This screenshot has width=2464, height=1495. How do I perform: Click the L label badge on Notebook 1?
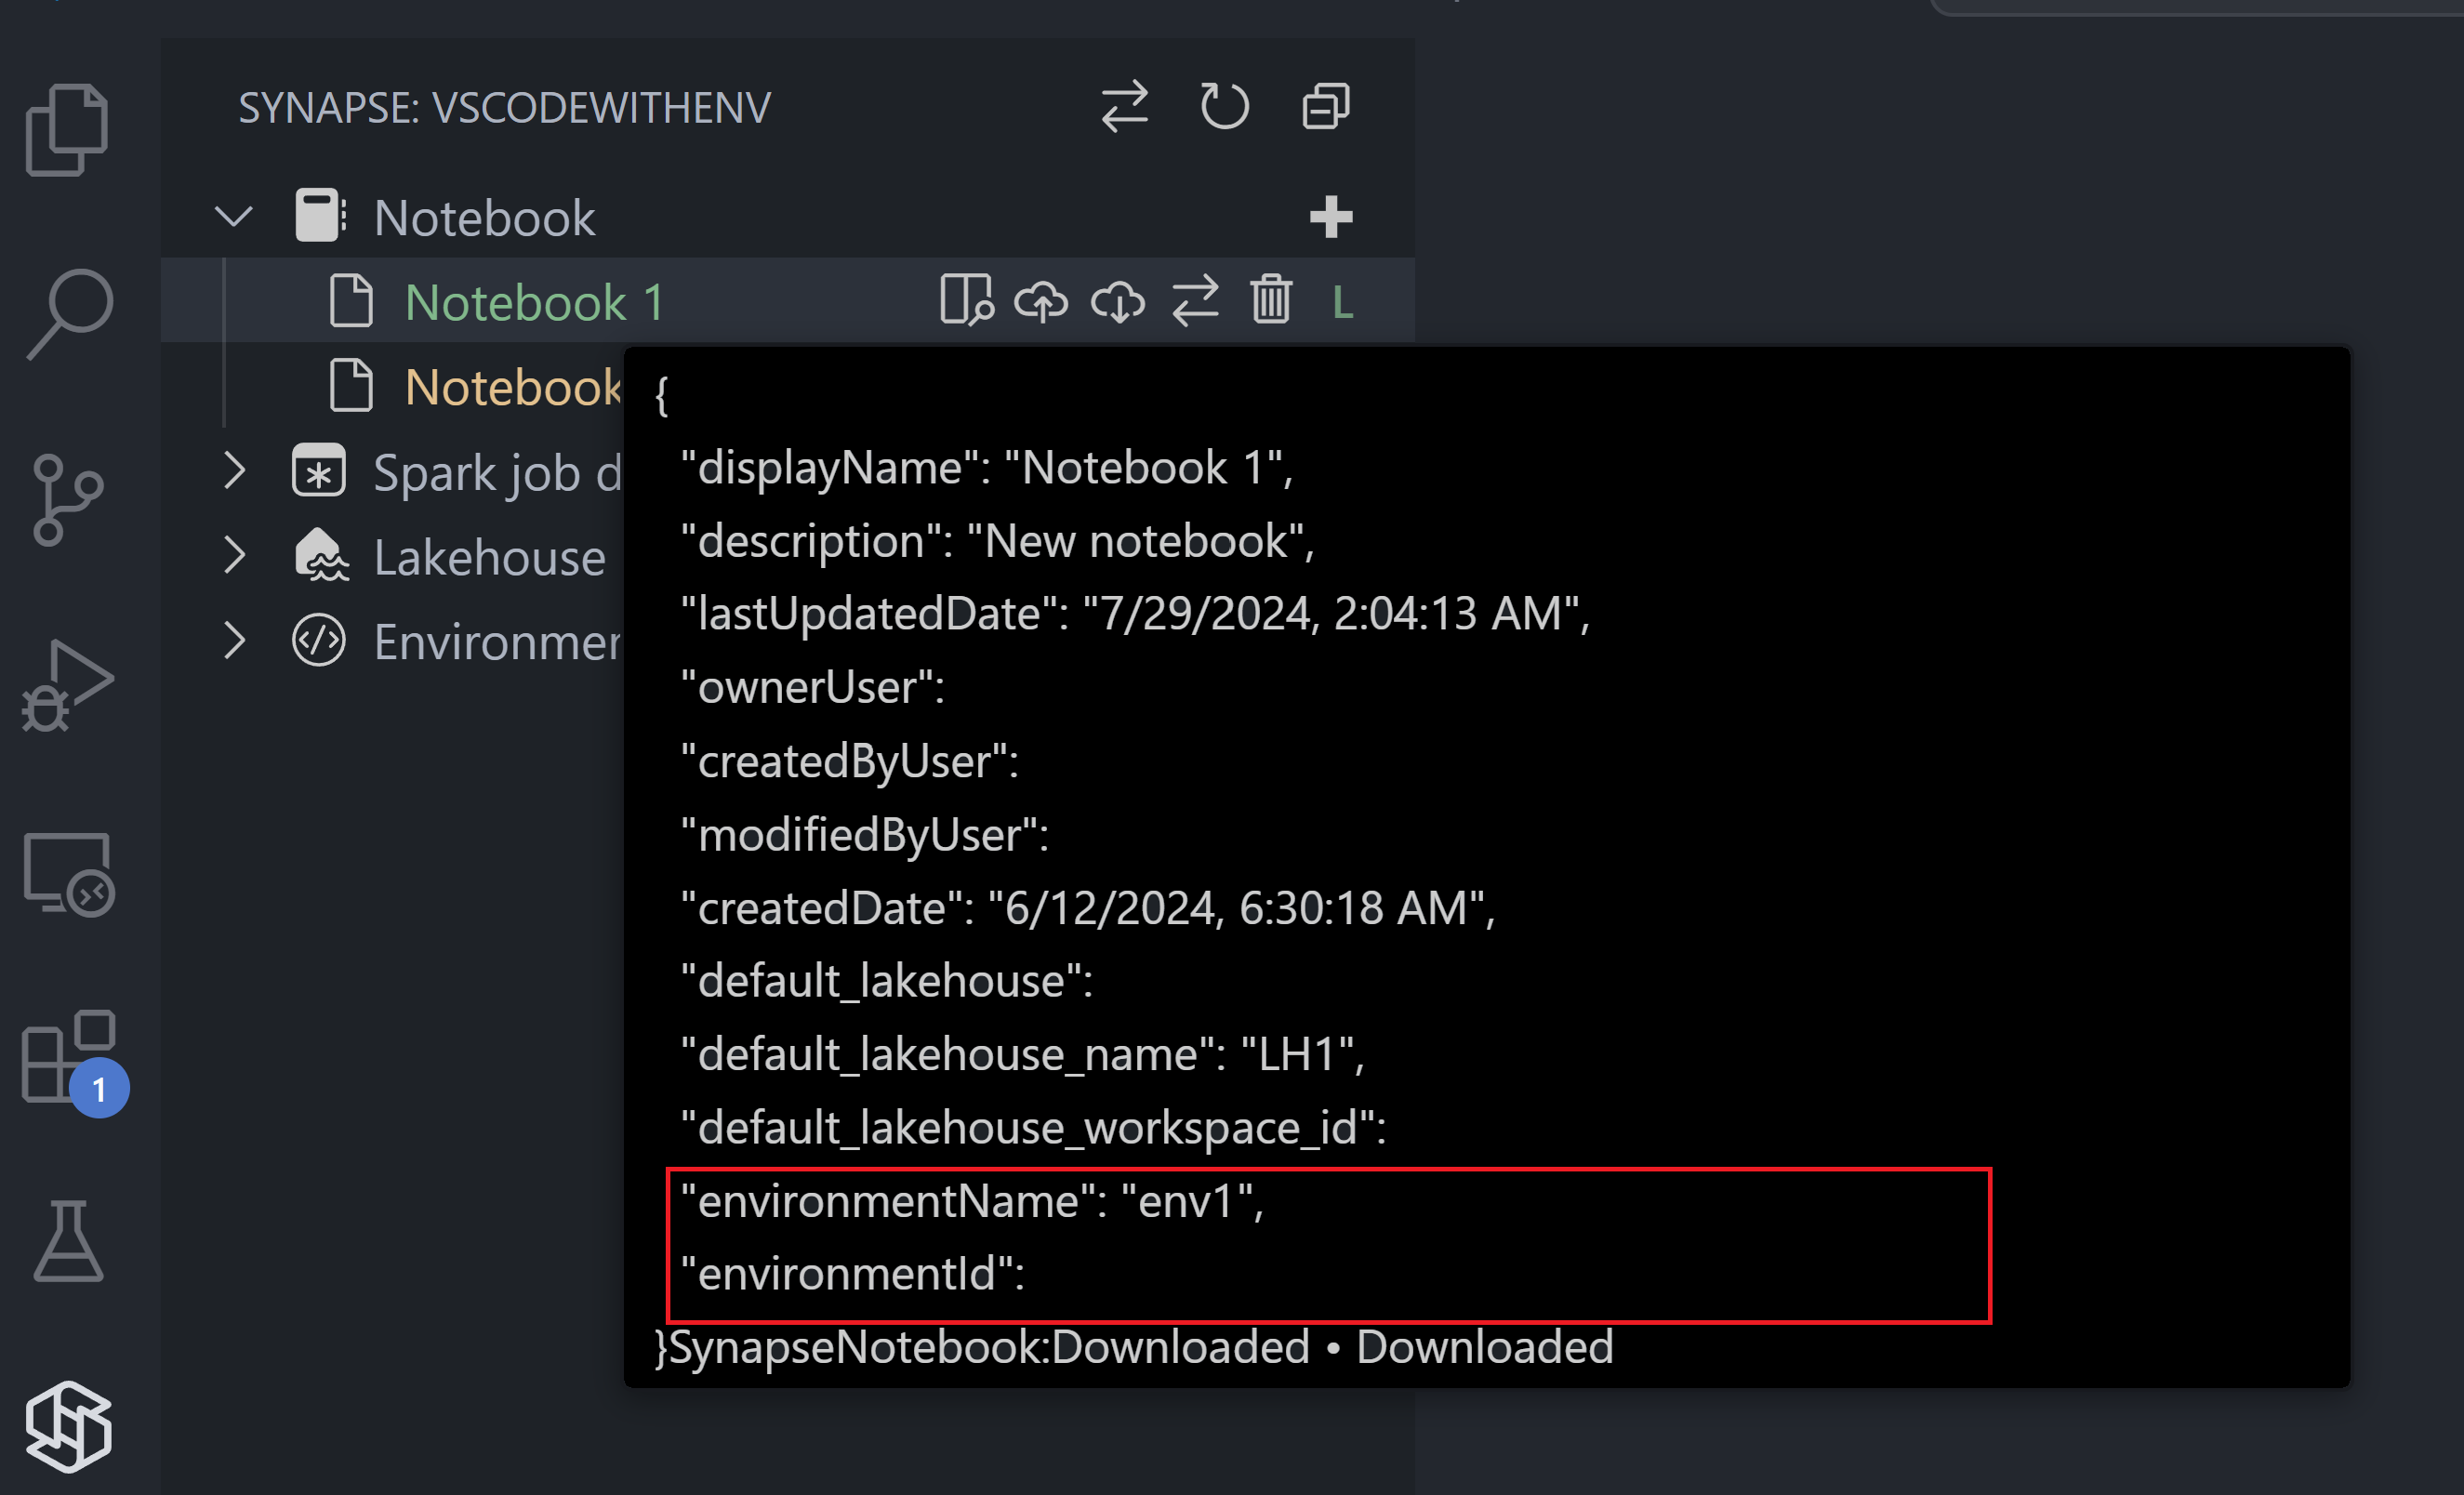[1343, 300]
